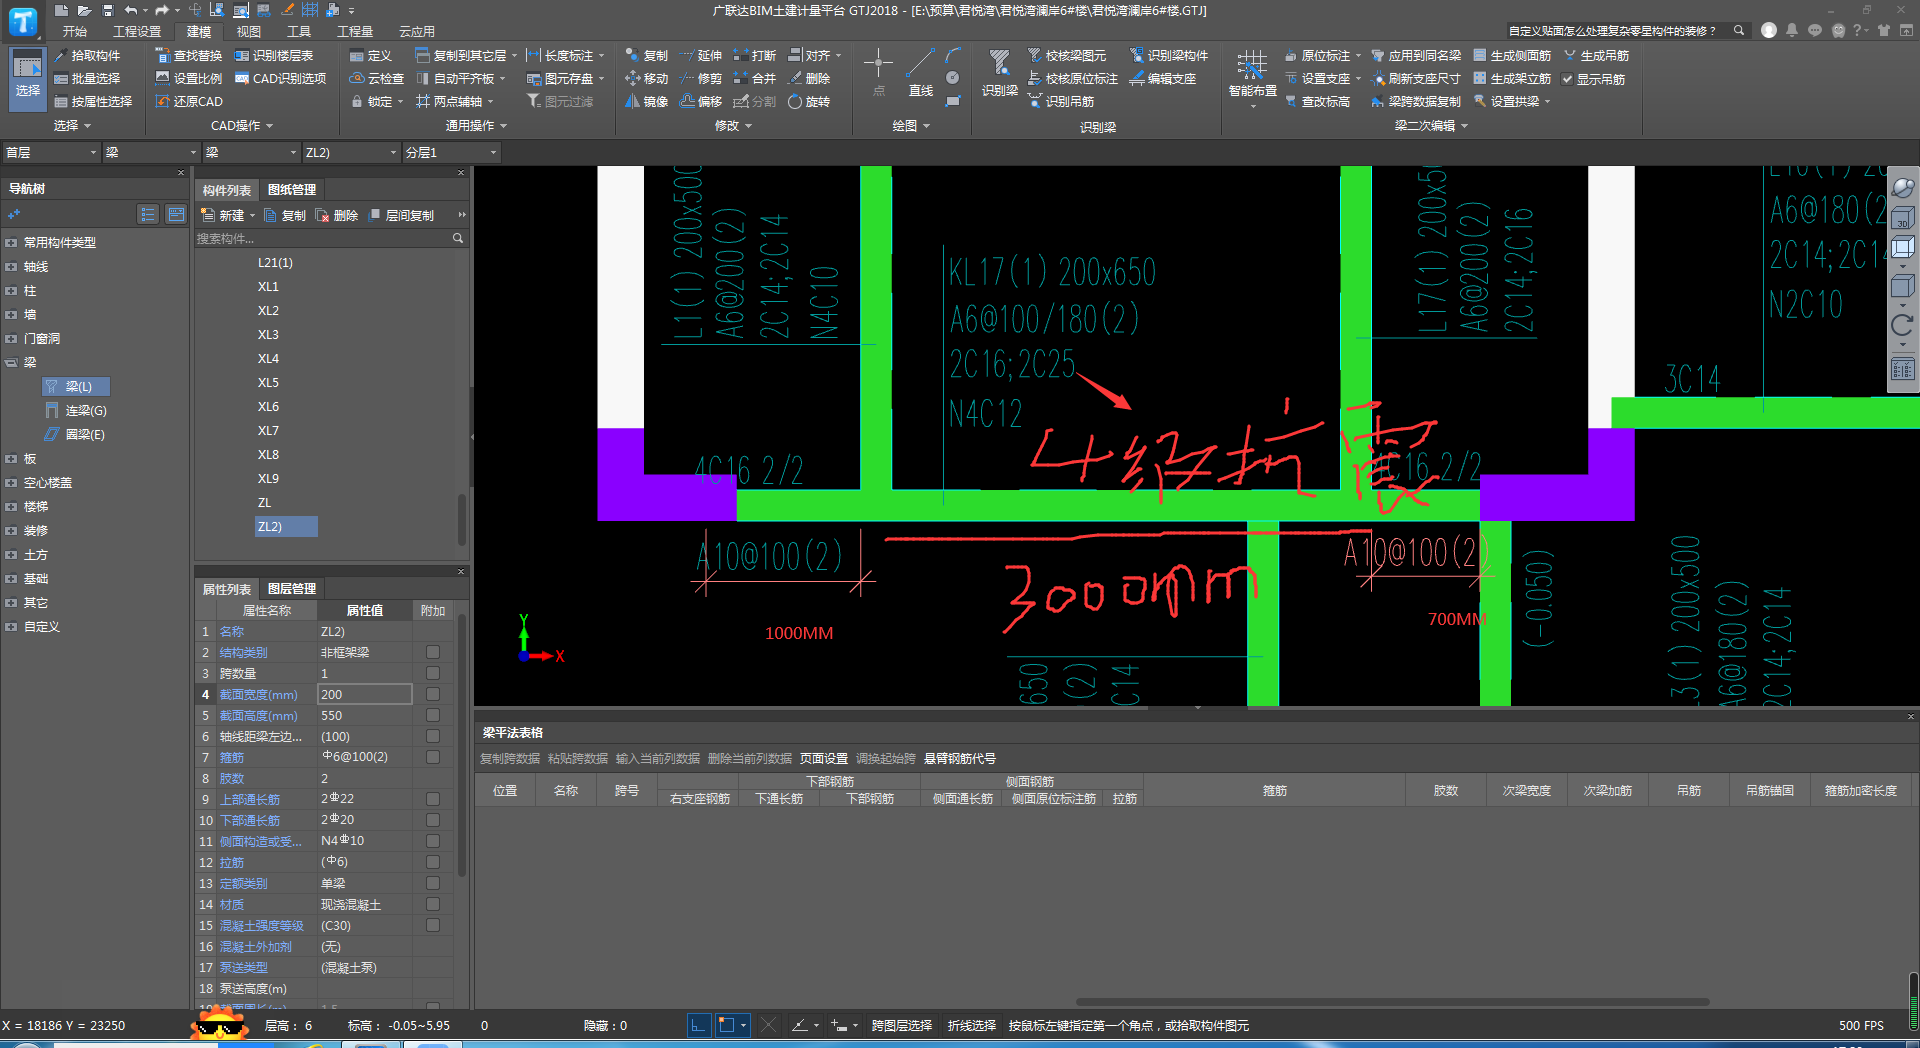Click the 删除 delete tool in ribbon
This screenshot has height=1048, width=1920.
click(809, 79)
